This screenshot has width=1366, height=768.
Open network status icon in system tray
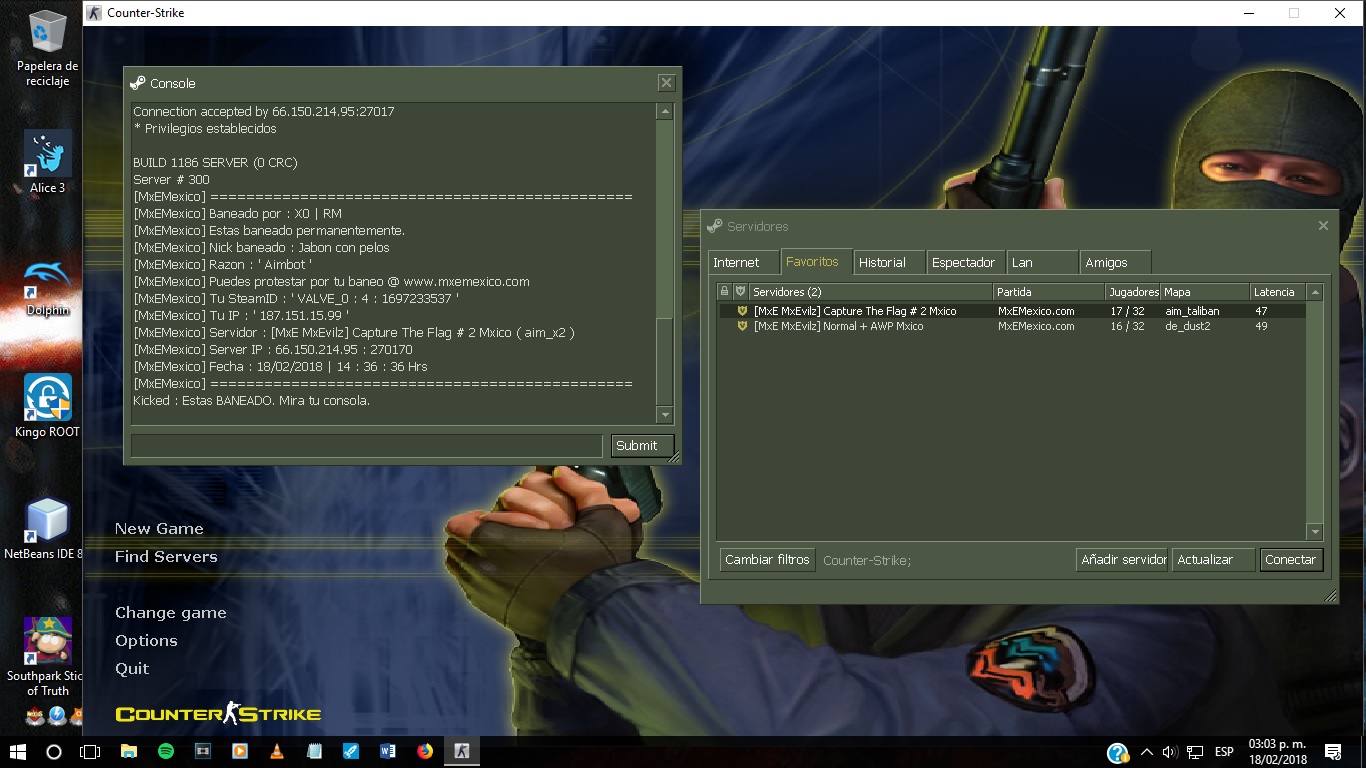click(x=1194, y=752)
